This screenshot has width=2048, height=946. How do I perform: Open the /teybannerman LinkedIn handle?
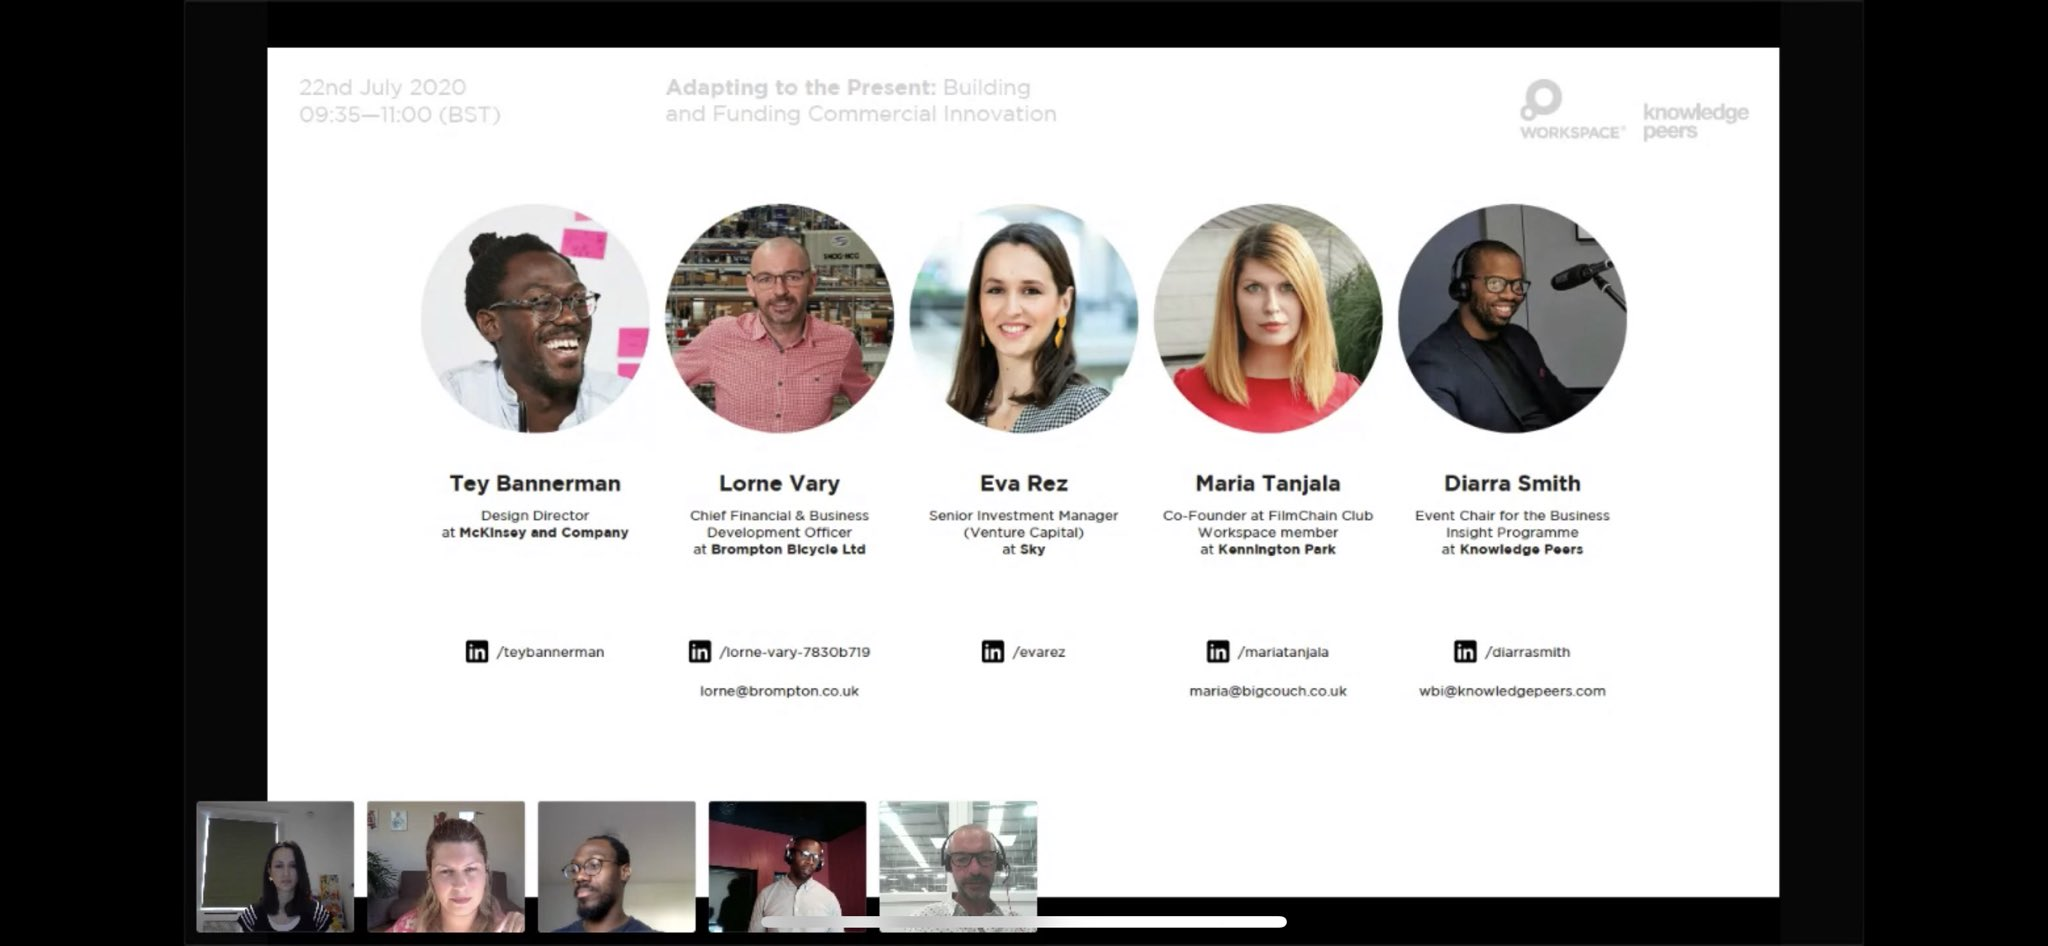tap(550, 652)
